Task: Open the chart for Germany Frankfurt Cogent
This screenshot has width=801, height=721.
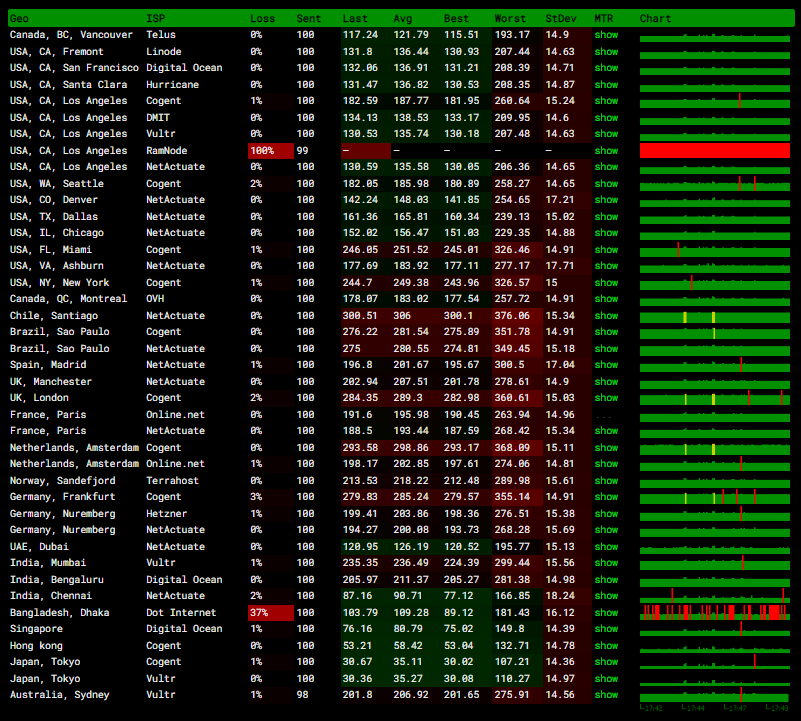Action: pos(715,497)
